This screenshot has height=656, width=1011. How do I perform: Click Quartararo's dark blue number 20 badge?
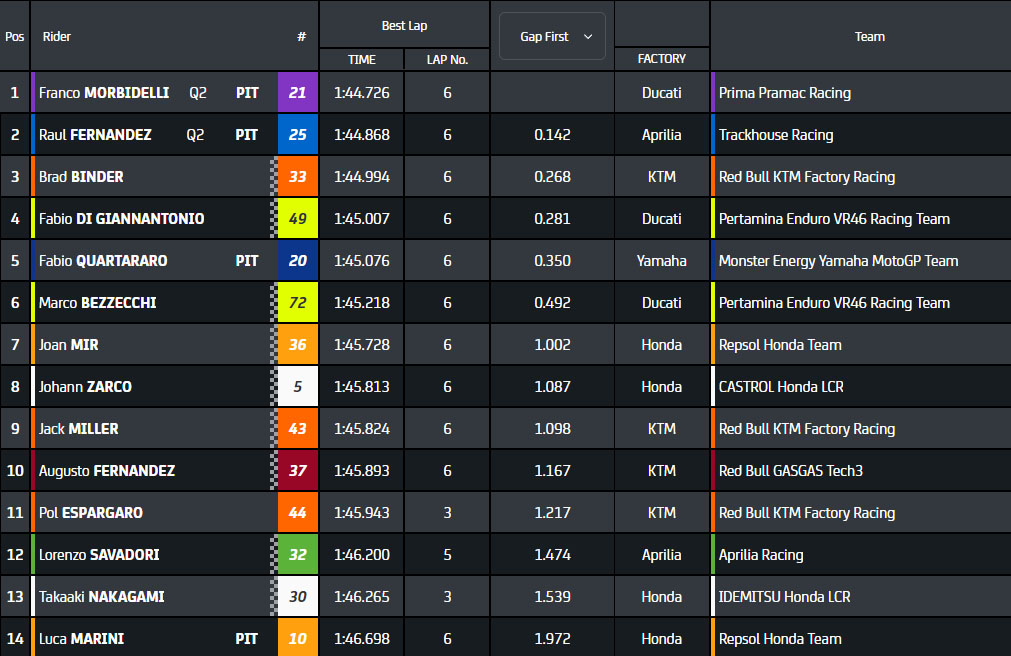[x=297, y=261]
